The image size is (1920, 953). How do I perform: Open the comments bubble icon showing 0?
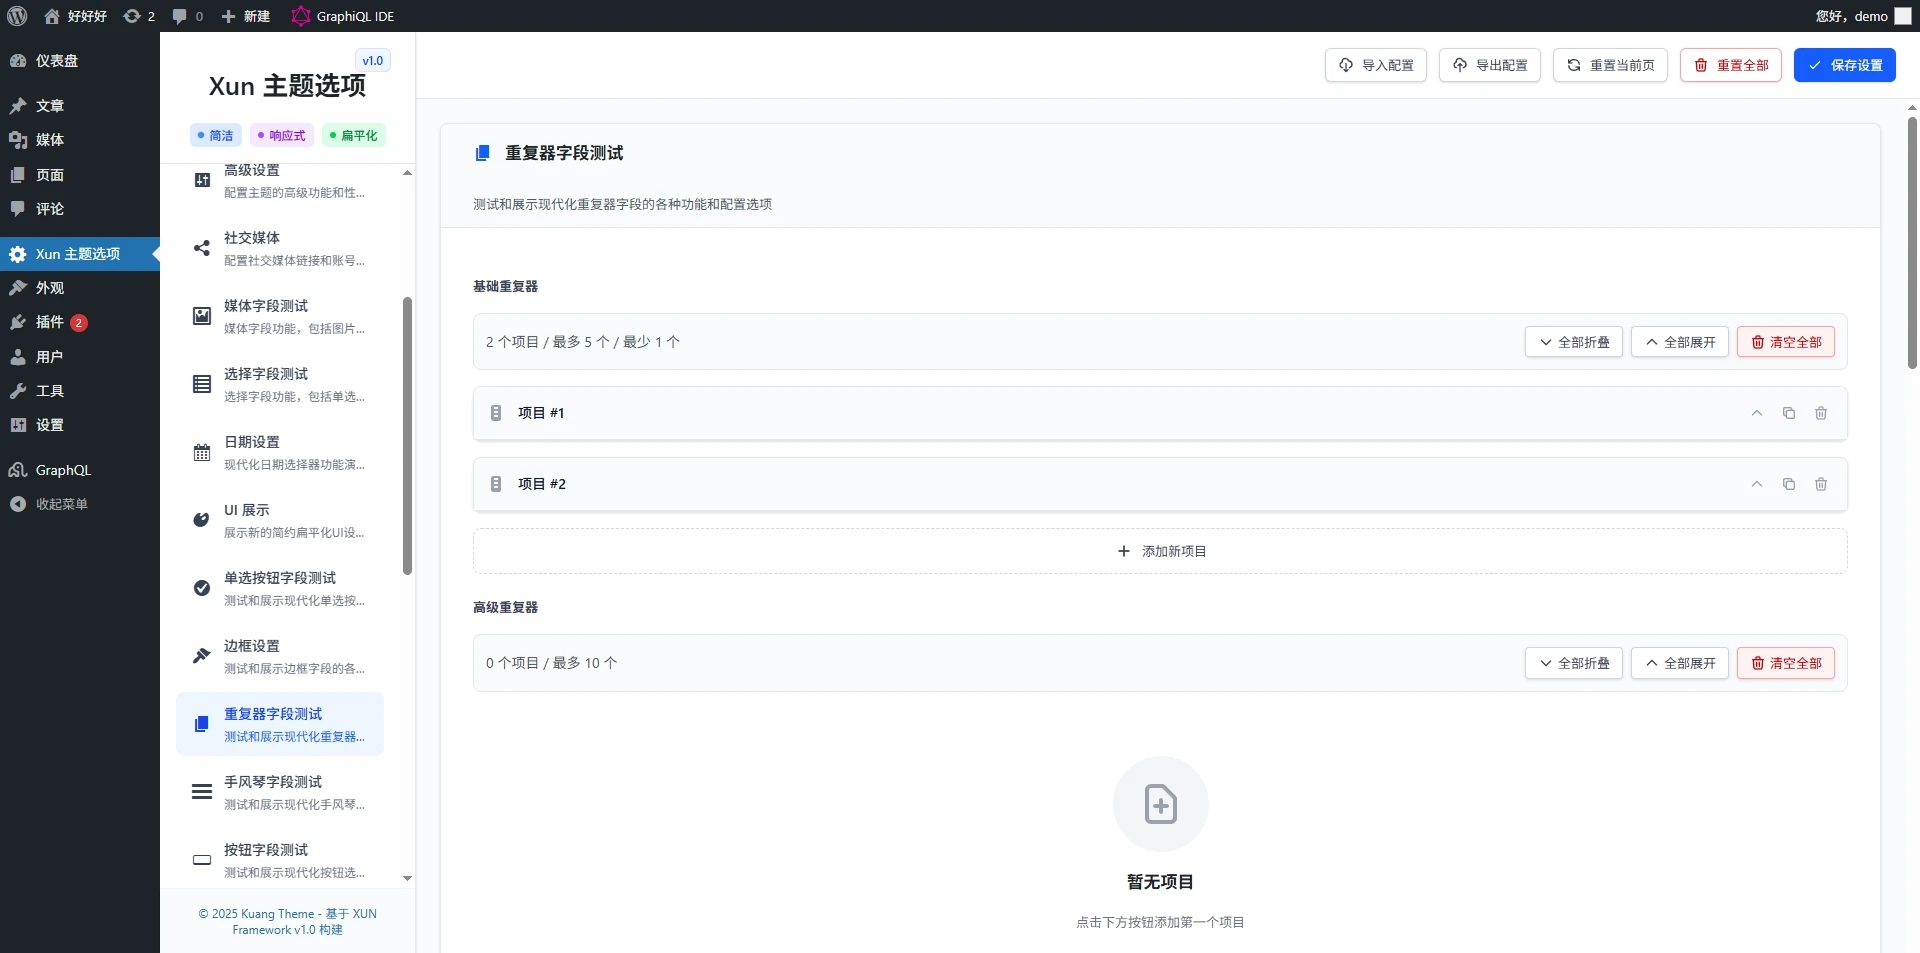(x=187, y=16)
